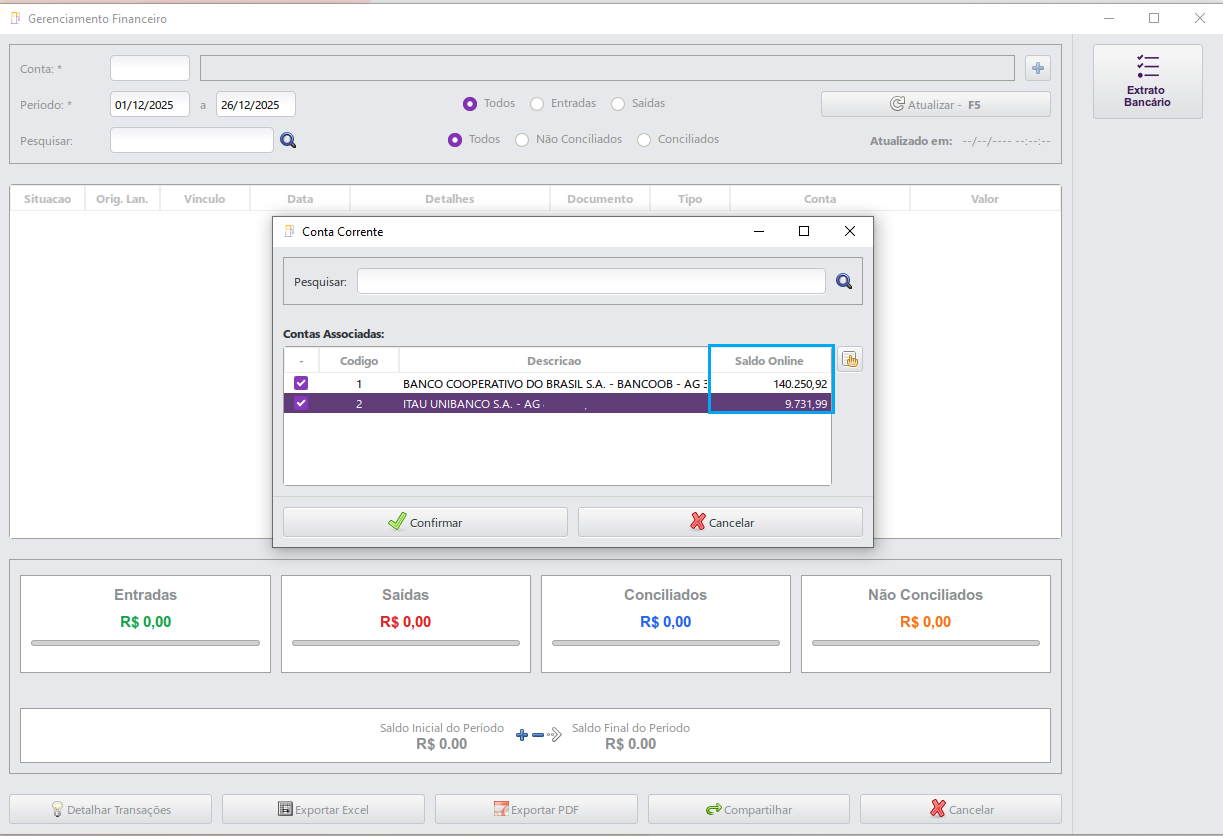Click the Saldo Online column header
The image size is (1223, 836).
pos(769,360)
